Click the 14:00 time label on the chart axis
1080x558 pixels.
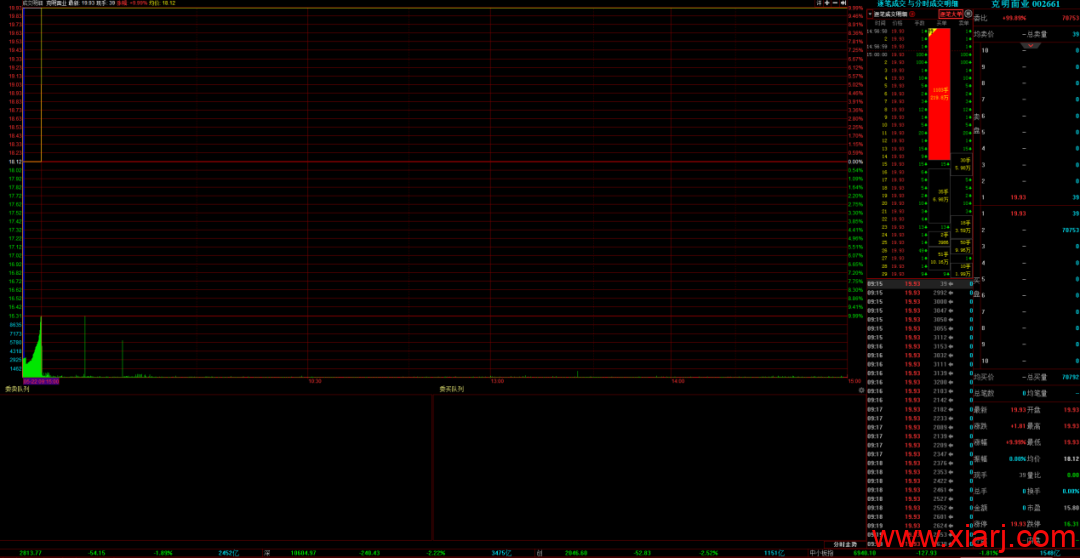[677, 381]
